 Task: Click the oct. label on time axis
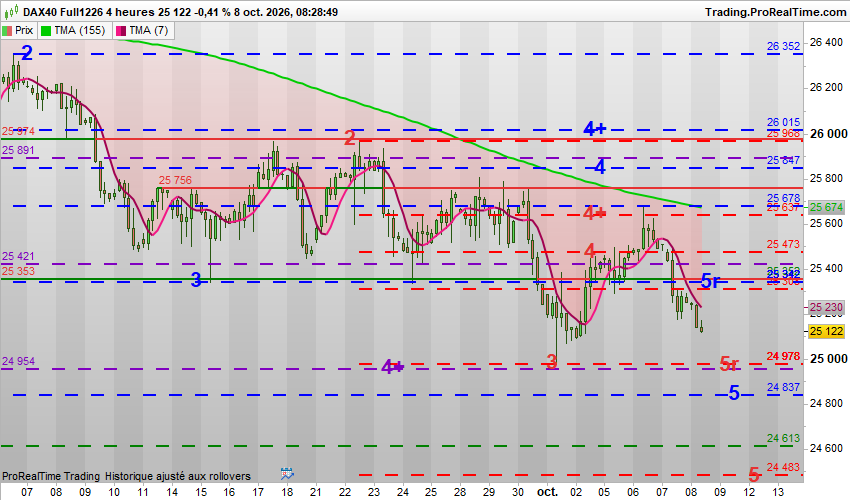pos(548,492)
